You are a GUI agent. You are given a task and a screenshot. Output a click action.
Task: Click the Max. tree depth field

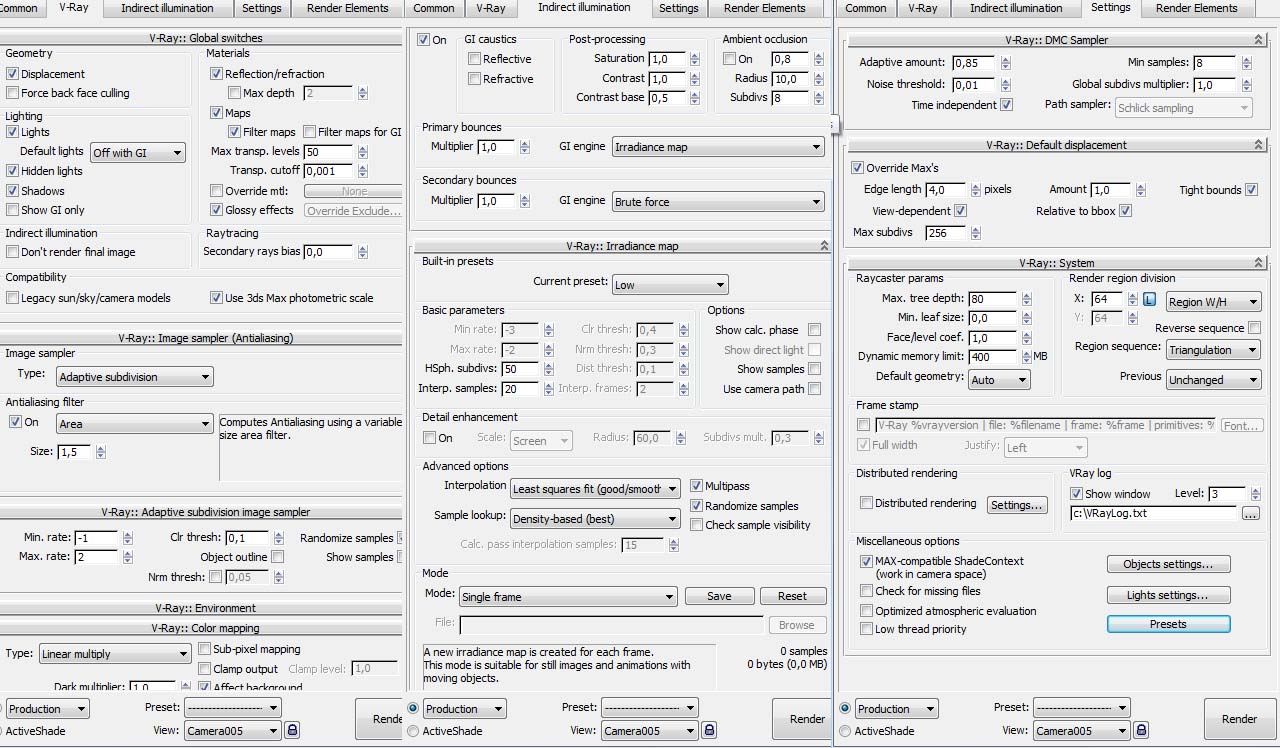point(991,299)
